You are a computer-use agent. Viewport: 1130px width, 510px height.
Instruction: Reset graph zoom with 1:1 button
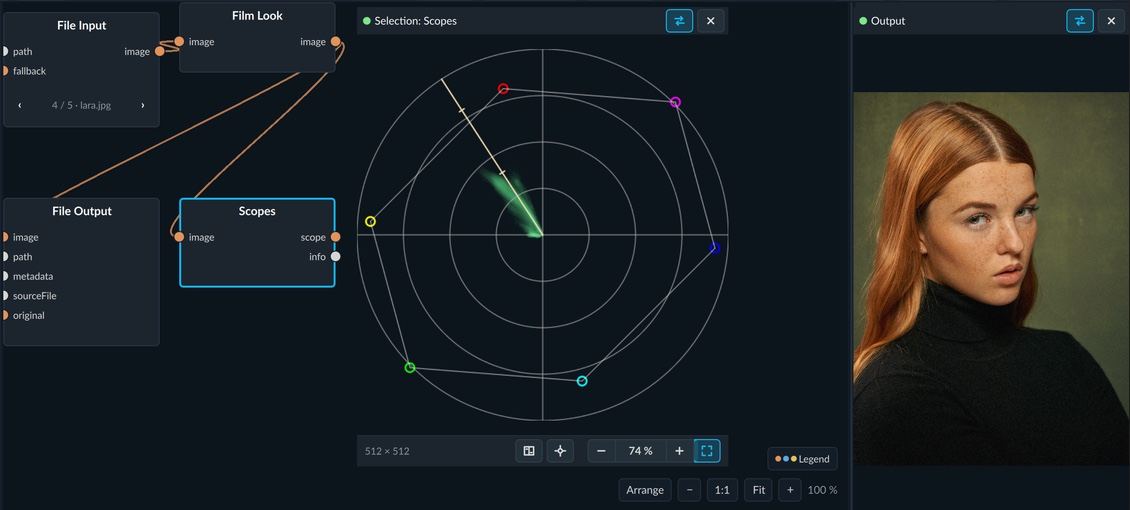point(722,490)
